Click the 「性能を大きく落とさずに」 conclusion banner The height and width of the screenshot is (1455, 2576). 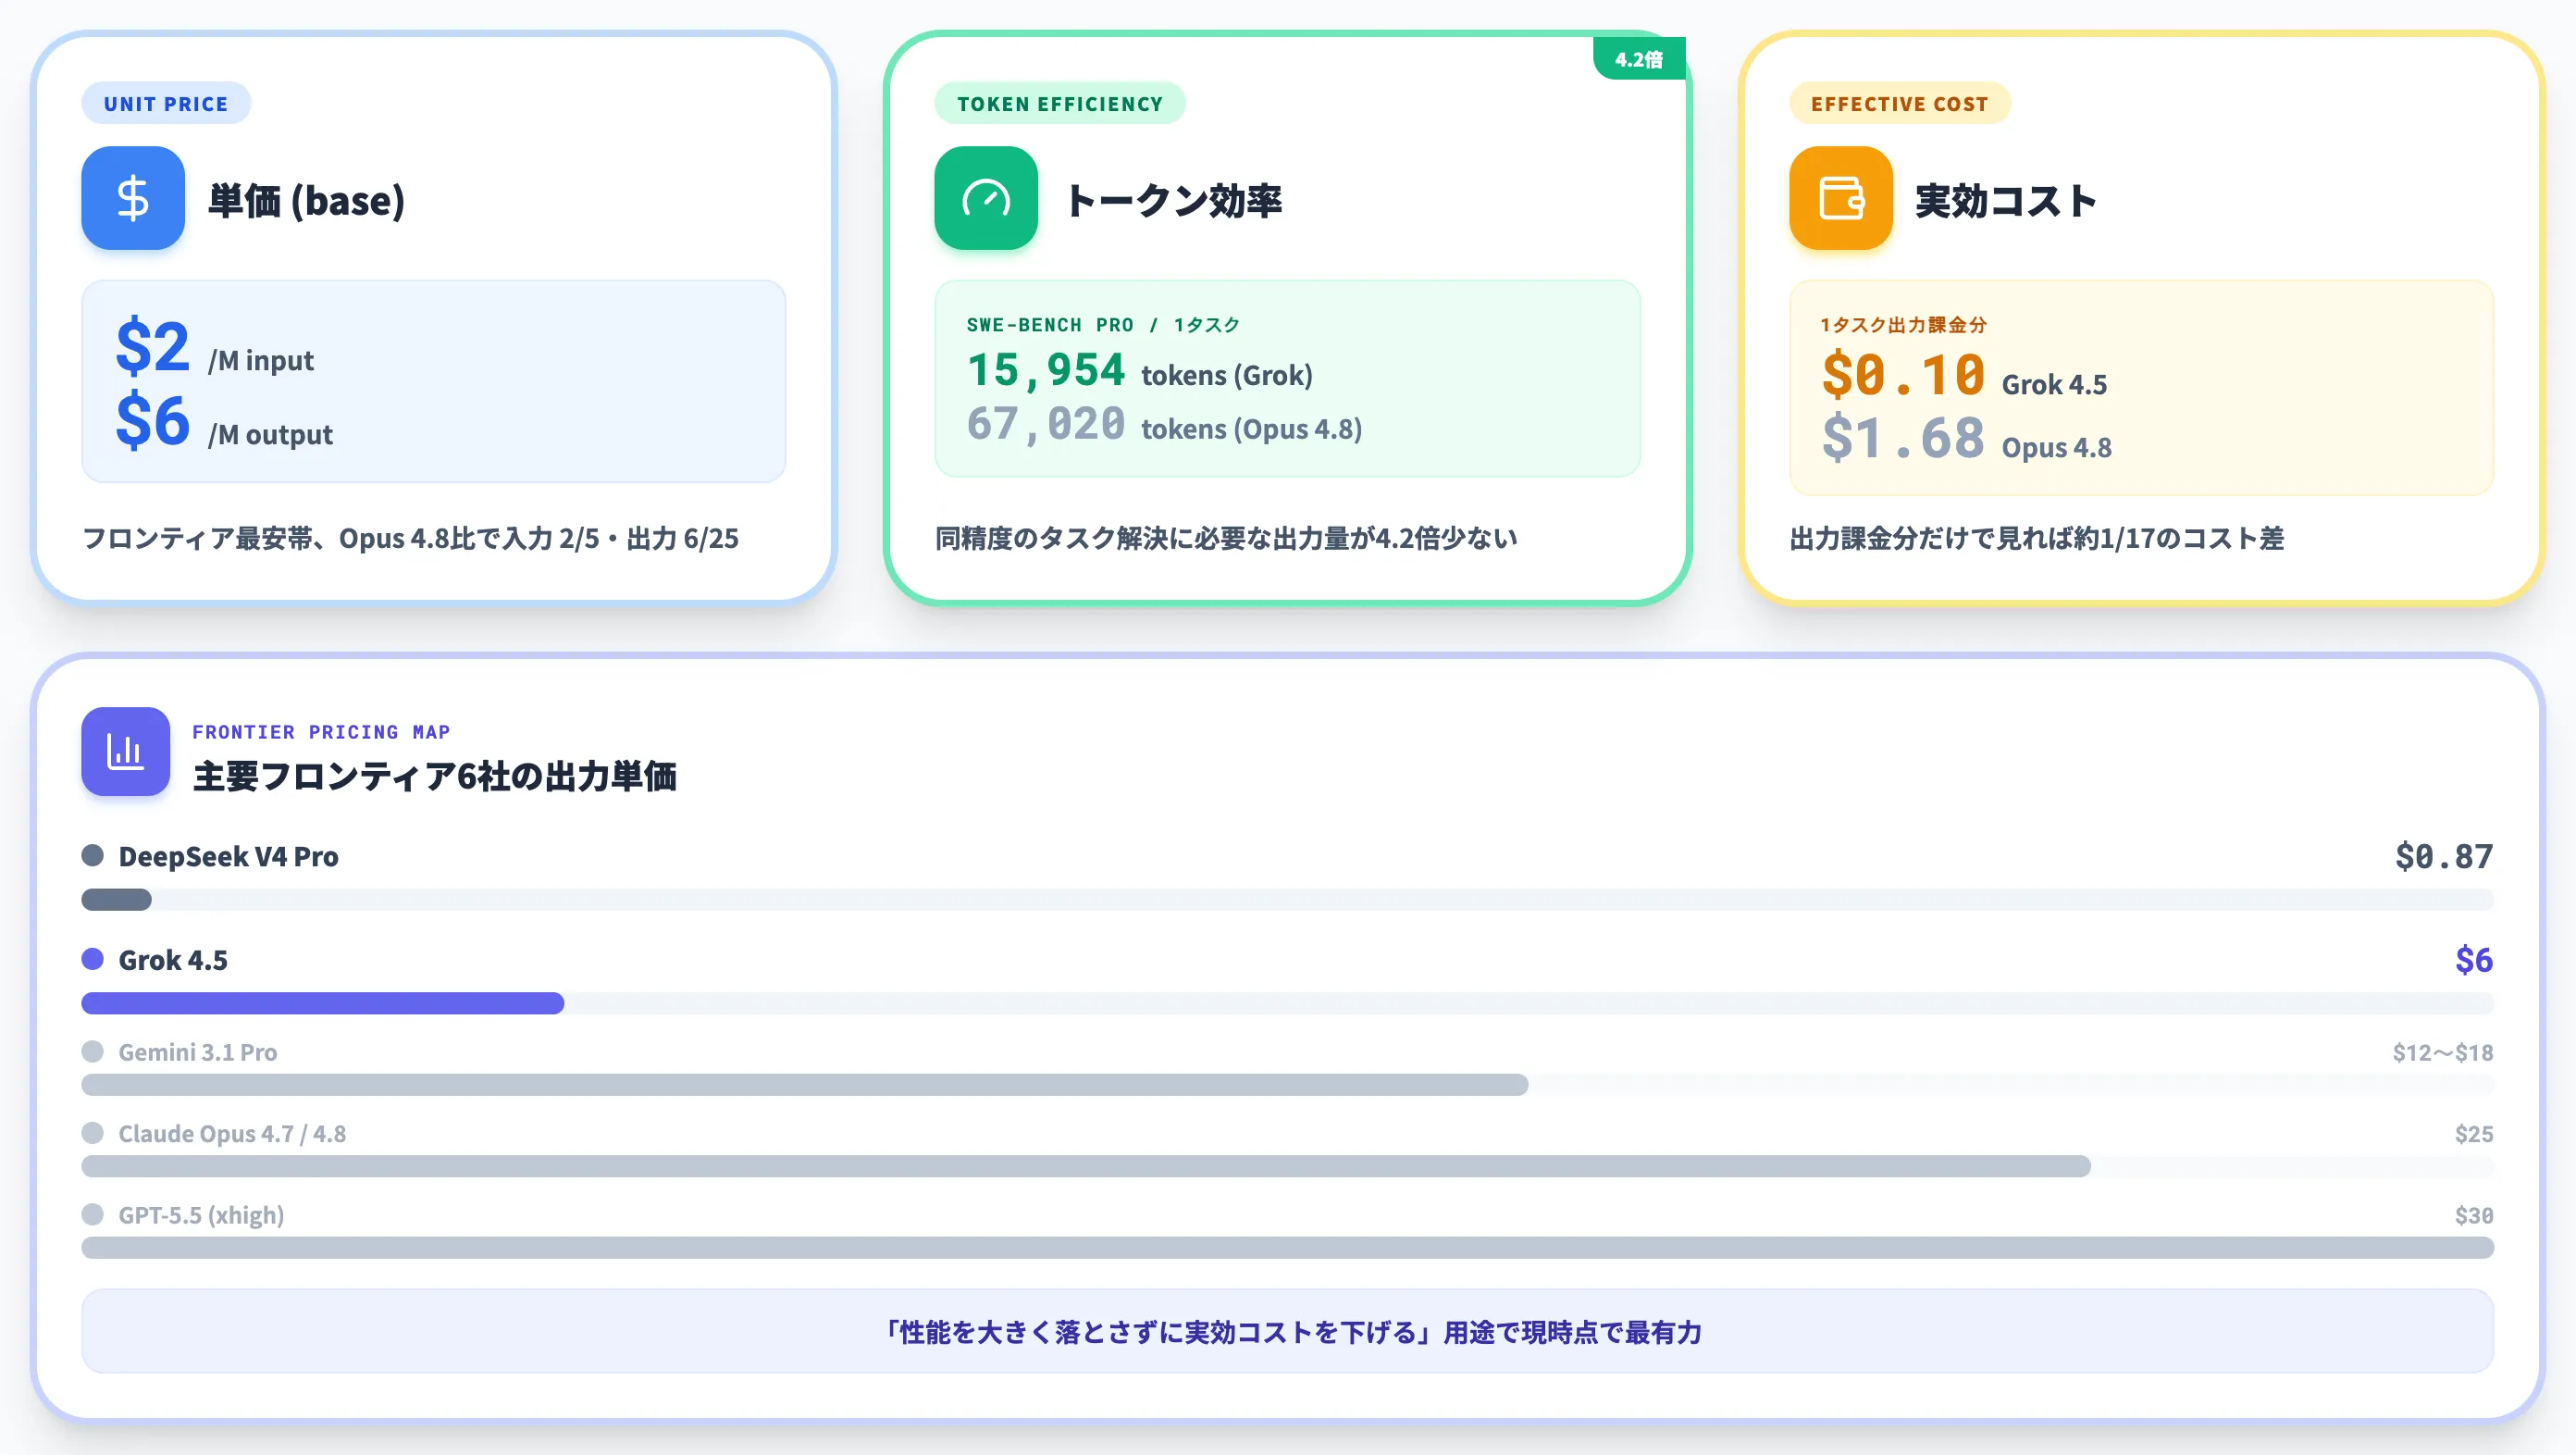click(x=1288, y=1331)
